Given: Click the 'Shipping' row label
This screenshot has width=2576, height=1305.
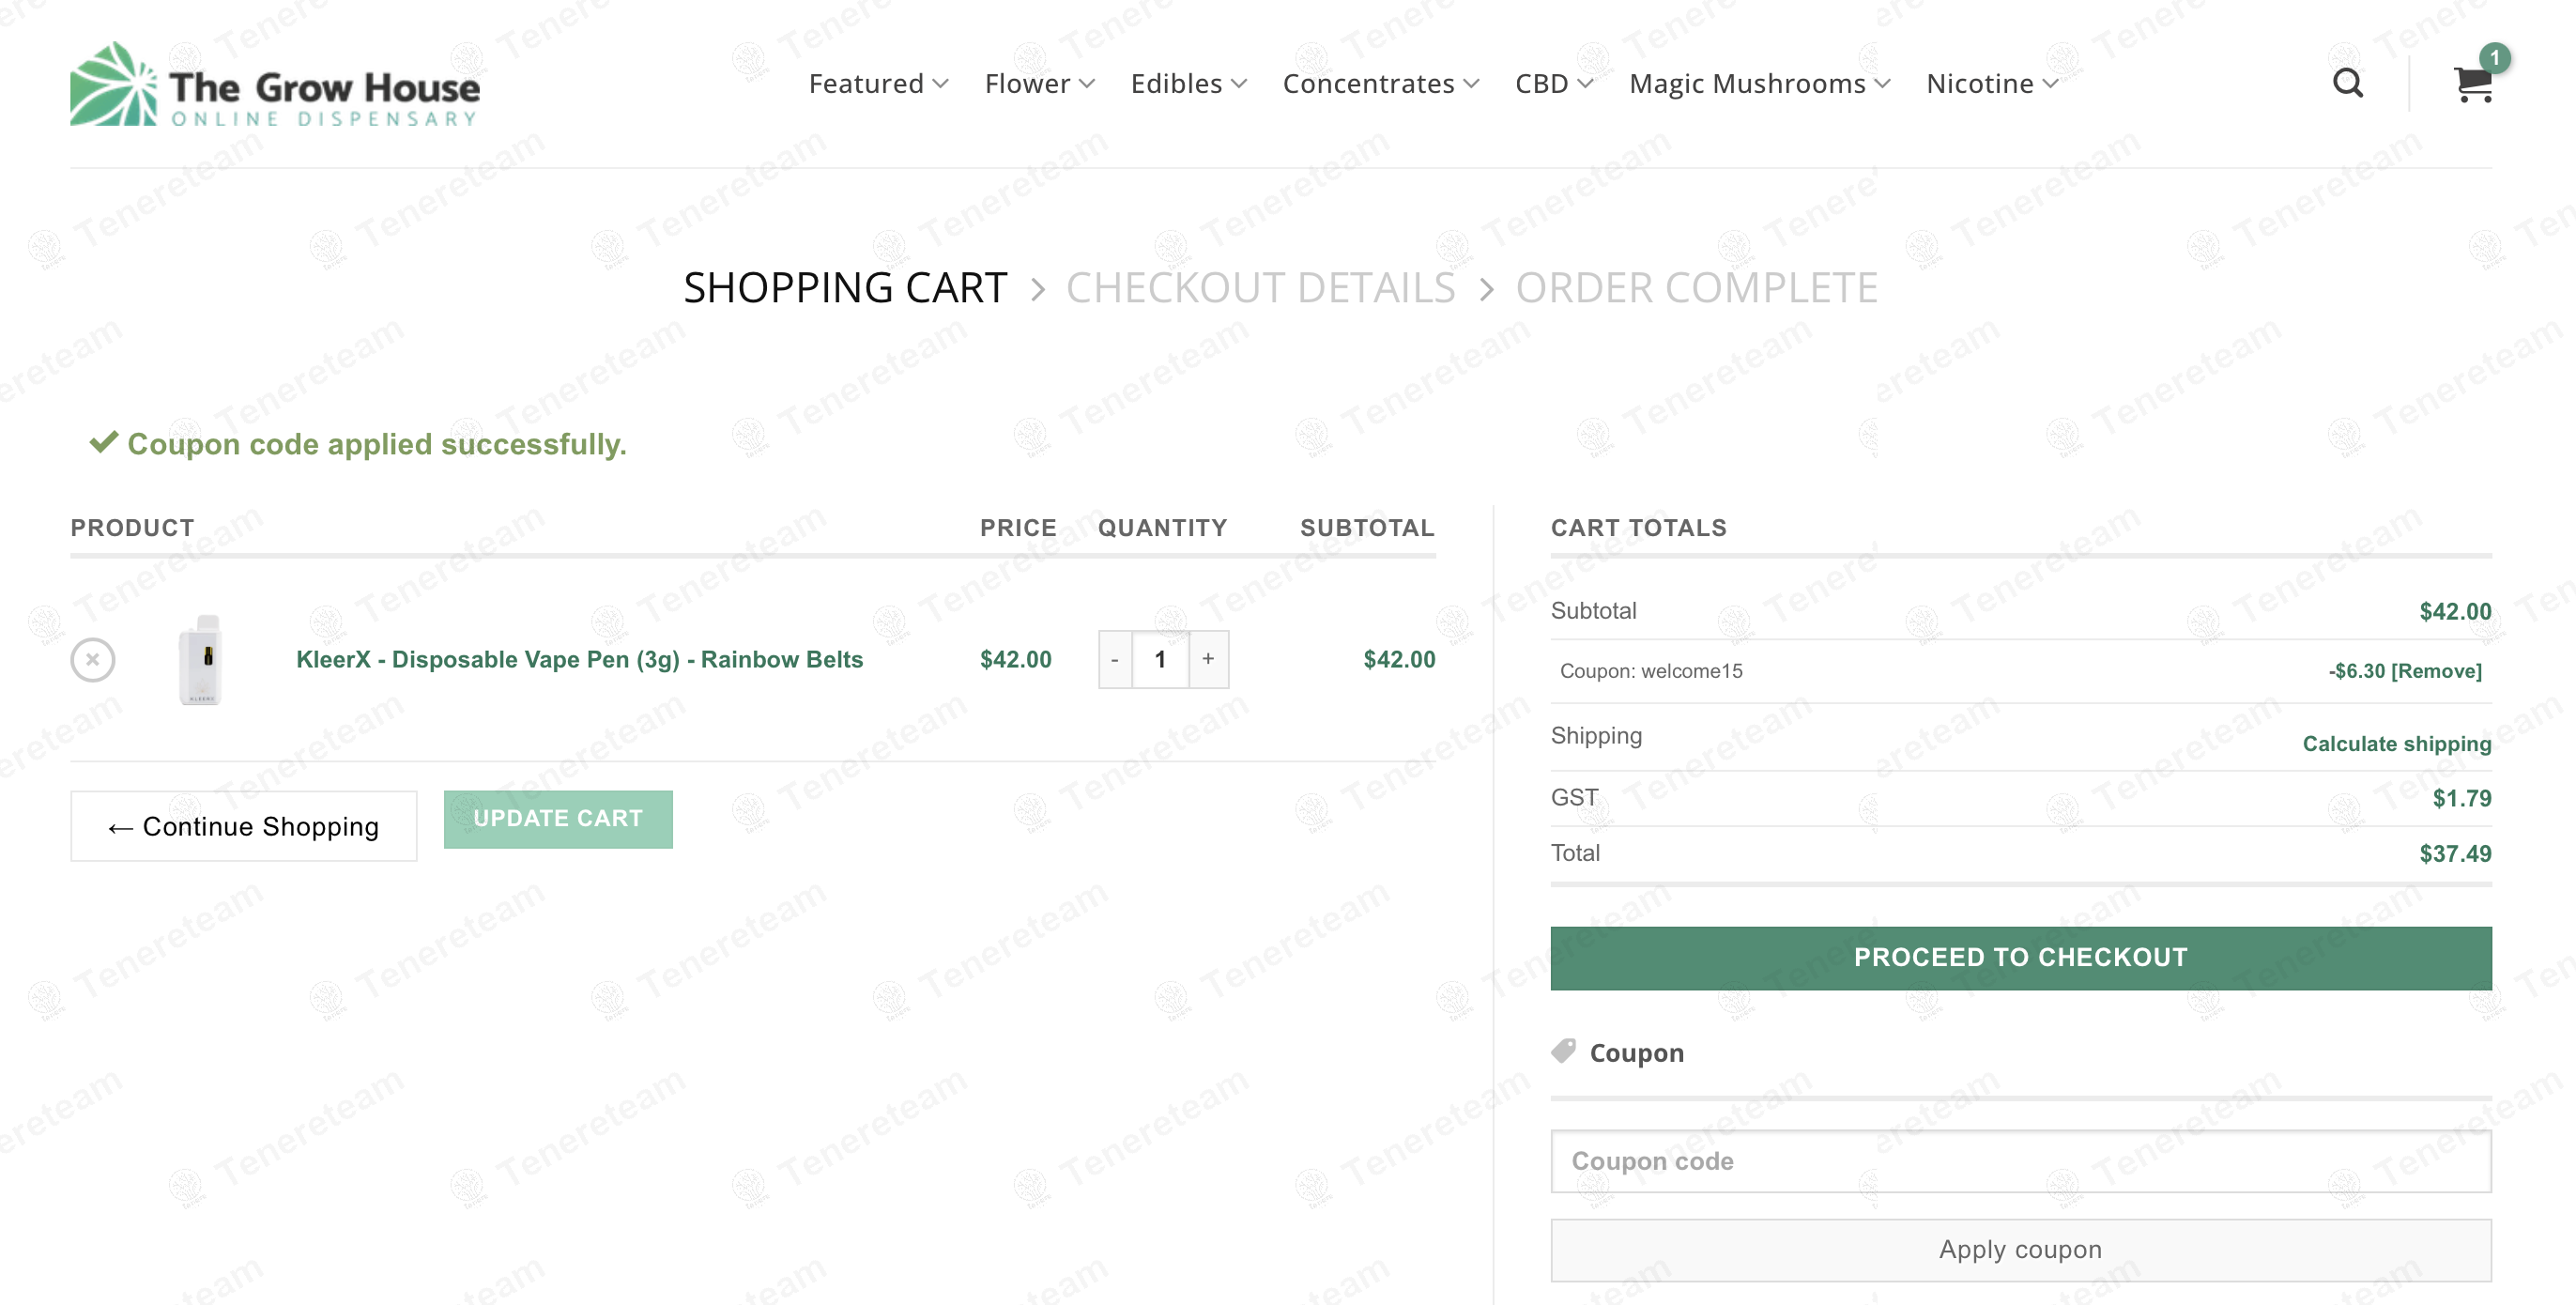Looking at the screenshot, I should click(1596, 735).
